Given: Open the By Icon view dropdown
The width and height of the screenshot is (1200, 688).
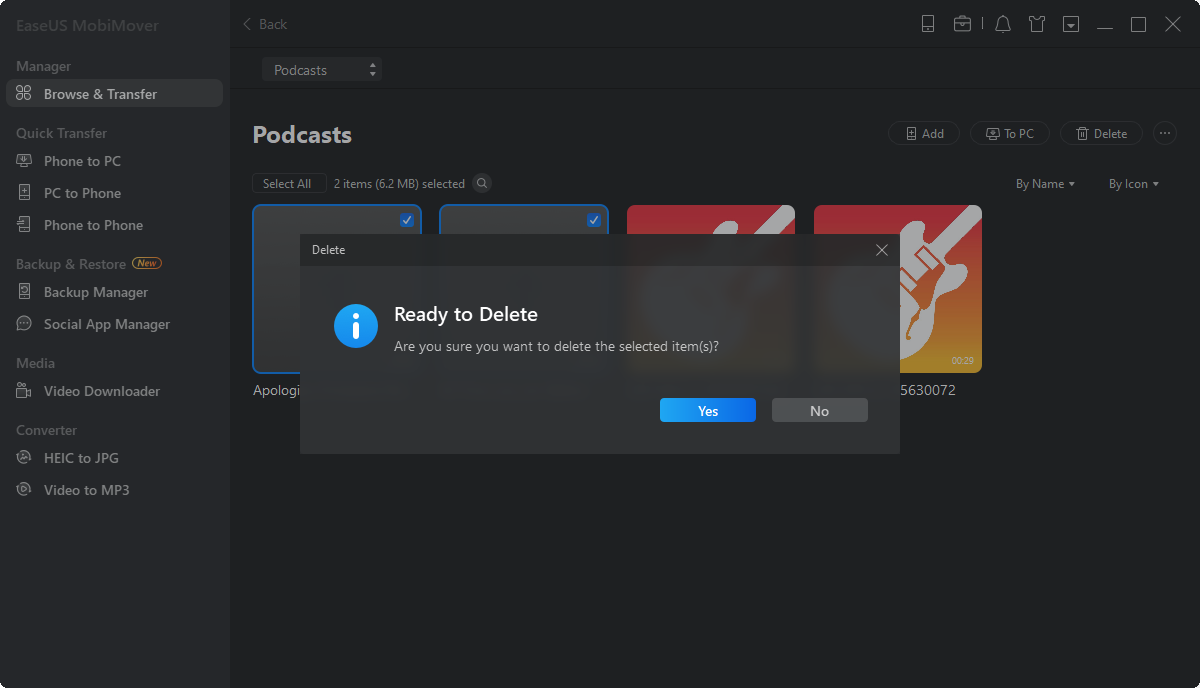Looking at the screenshot, I should (x=1134, y=184).
